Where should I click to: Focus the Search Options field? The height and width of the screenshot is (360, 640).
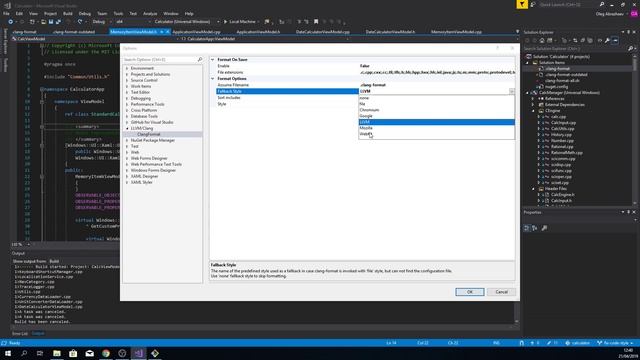point(162,60)
